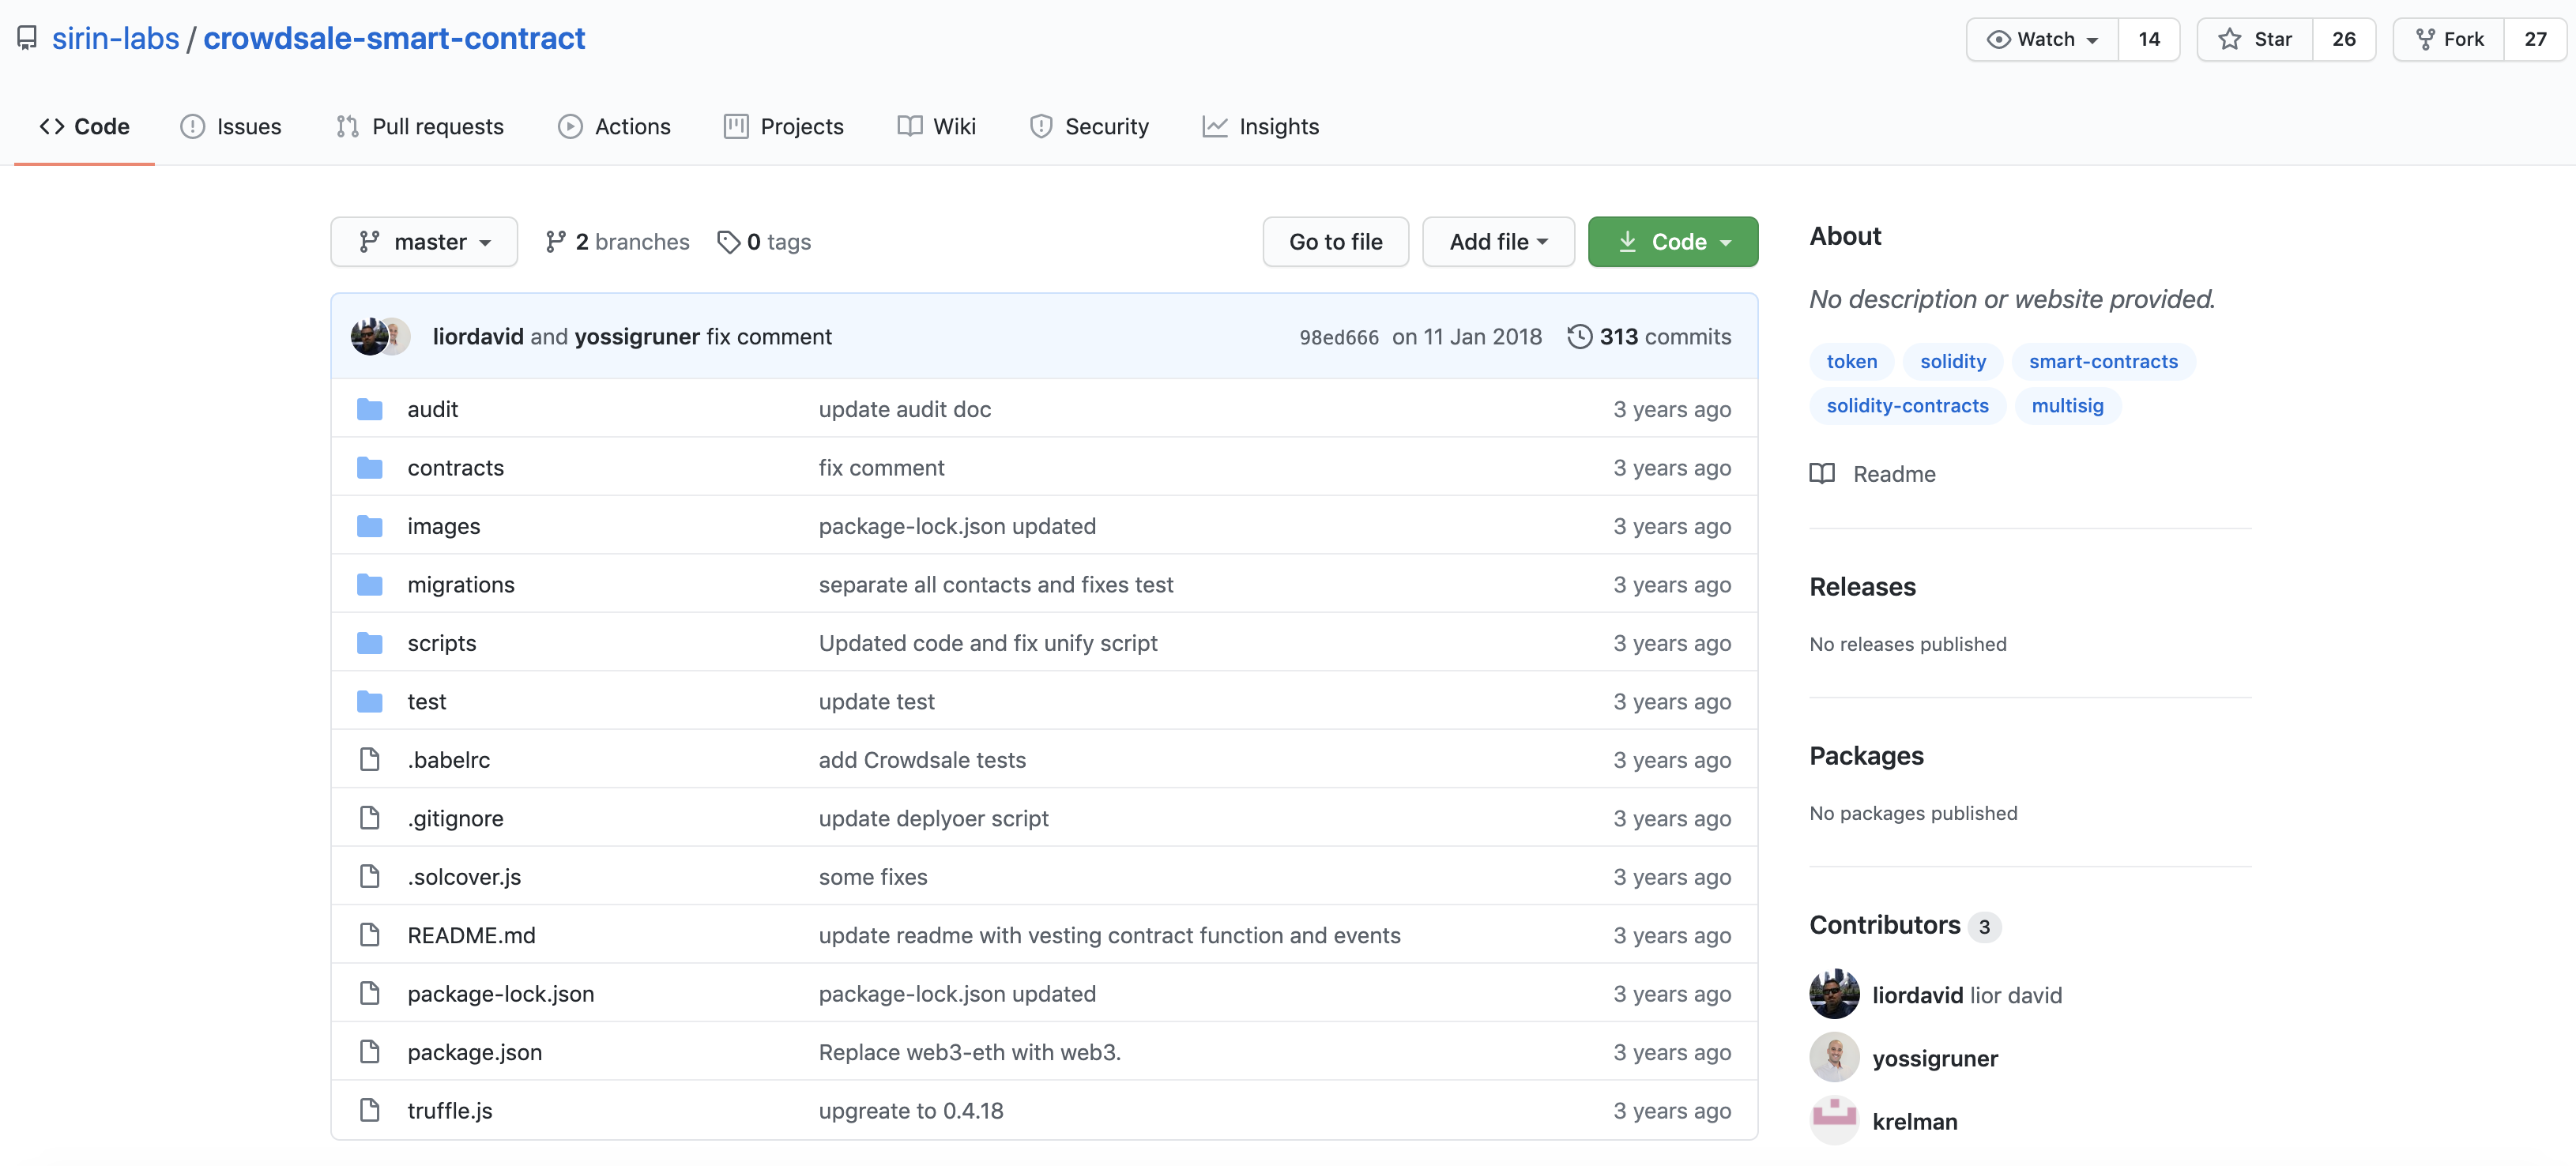Open the sirin-labs organization link
This screenshot has height=1166, width=2576.
[x=116, y=38]
